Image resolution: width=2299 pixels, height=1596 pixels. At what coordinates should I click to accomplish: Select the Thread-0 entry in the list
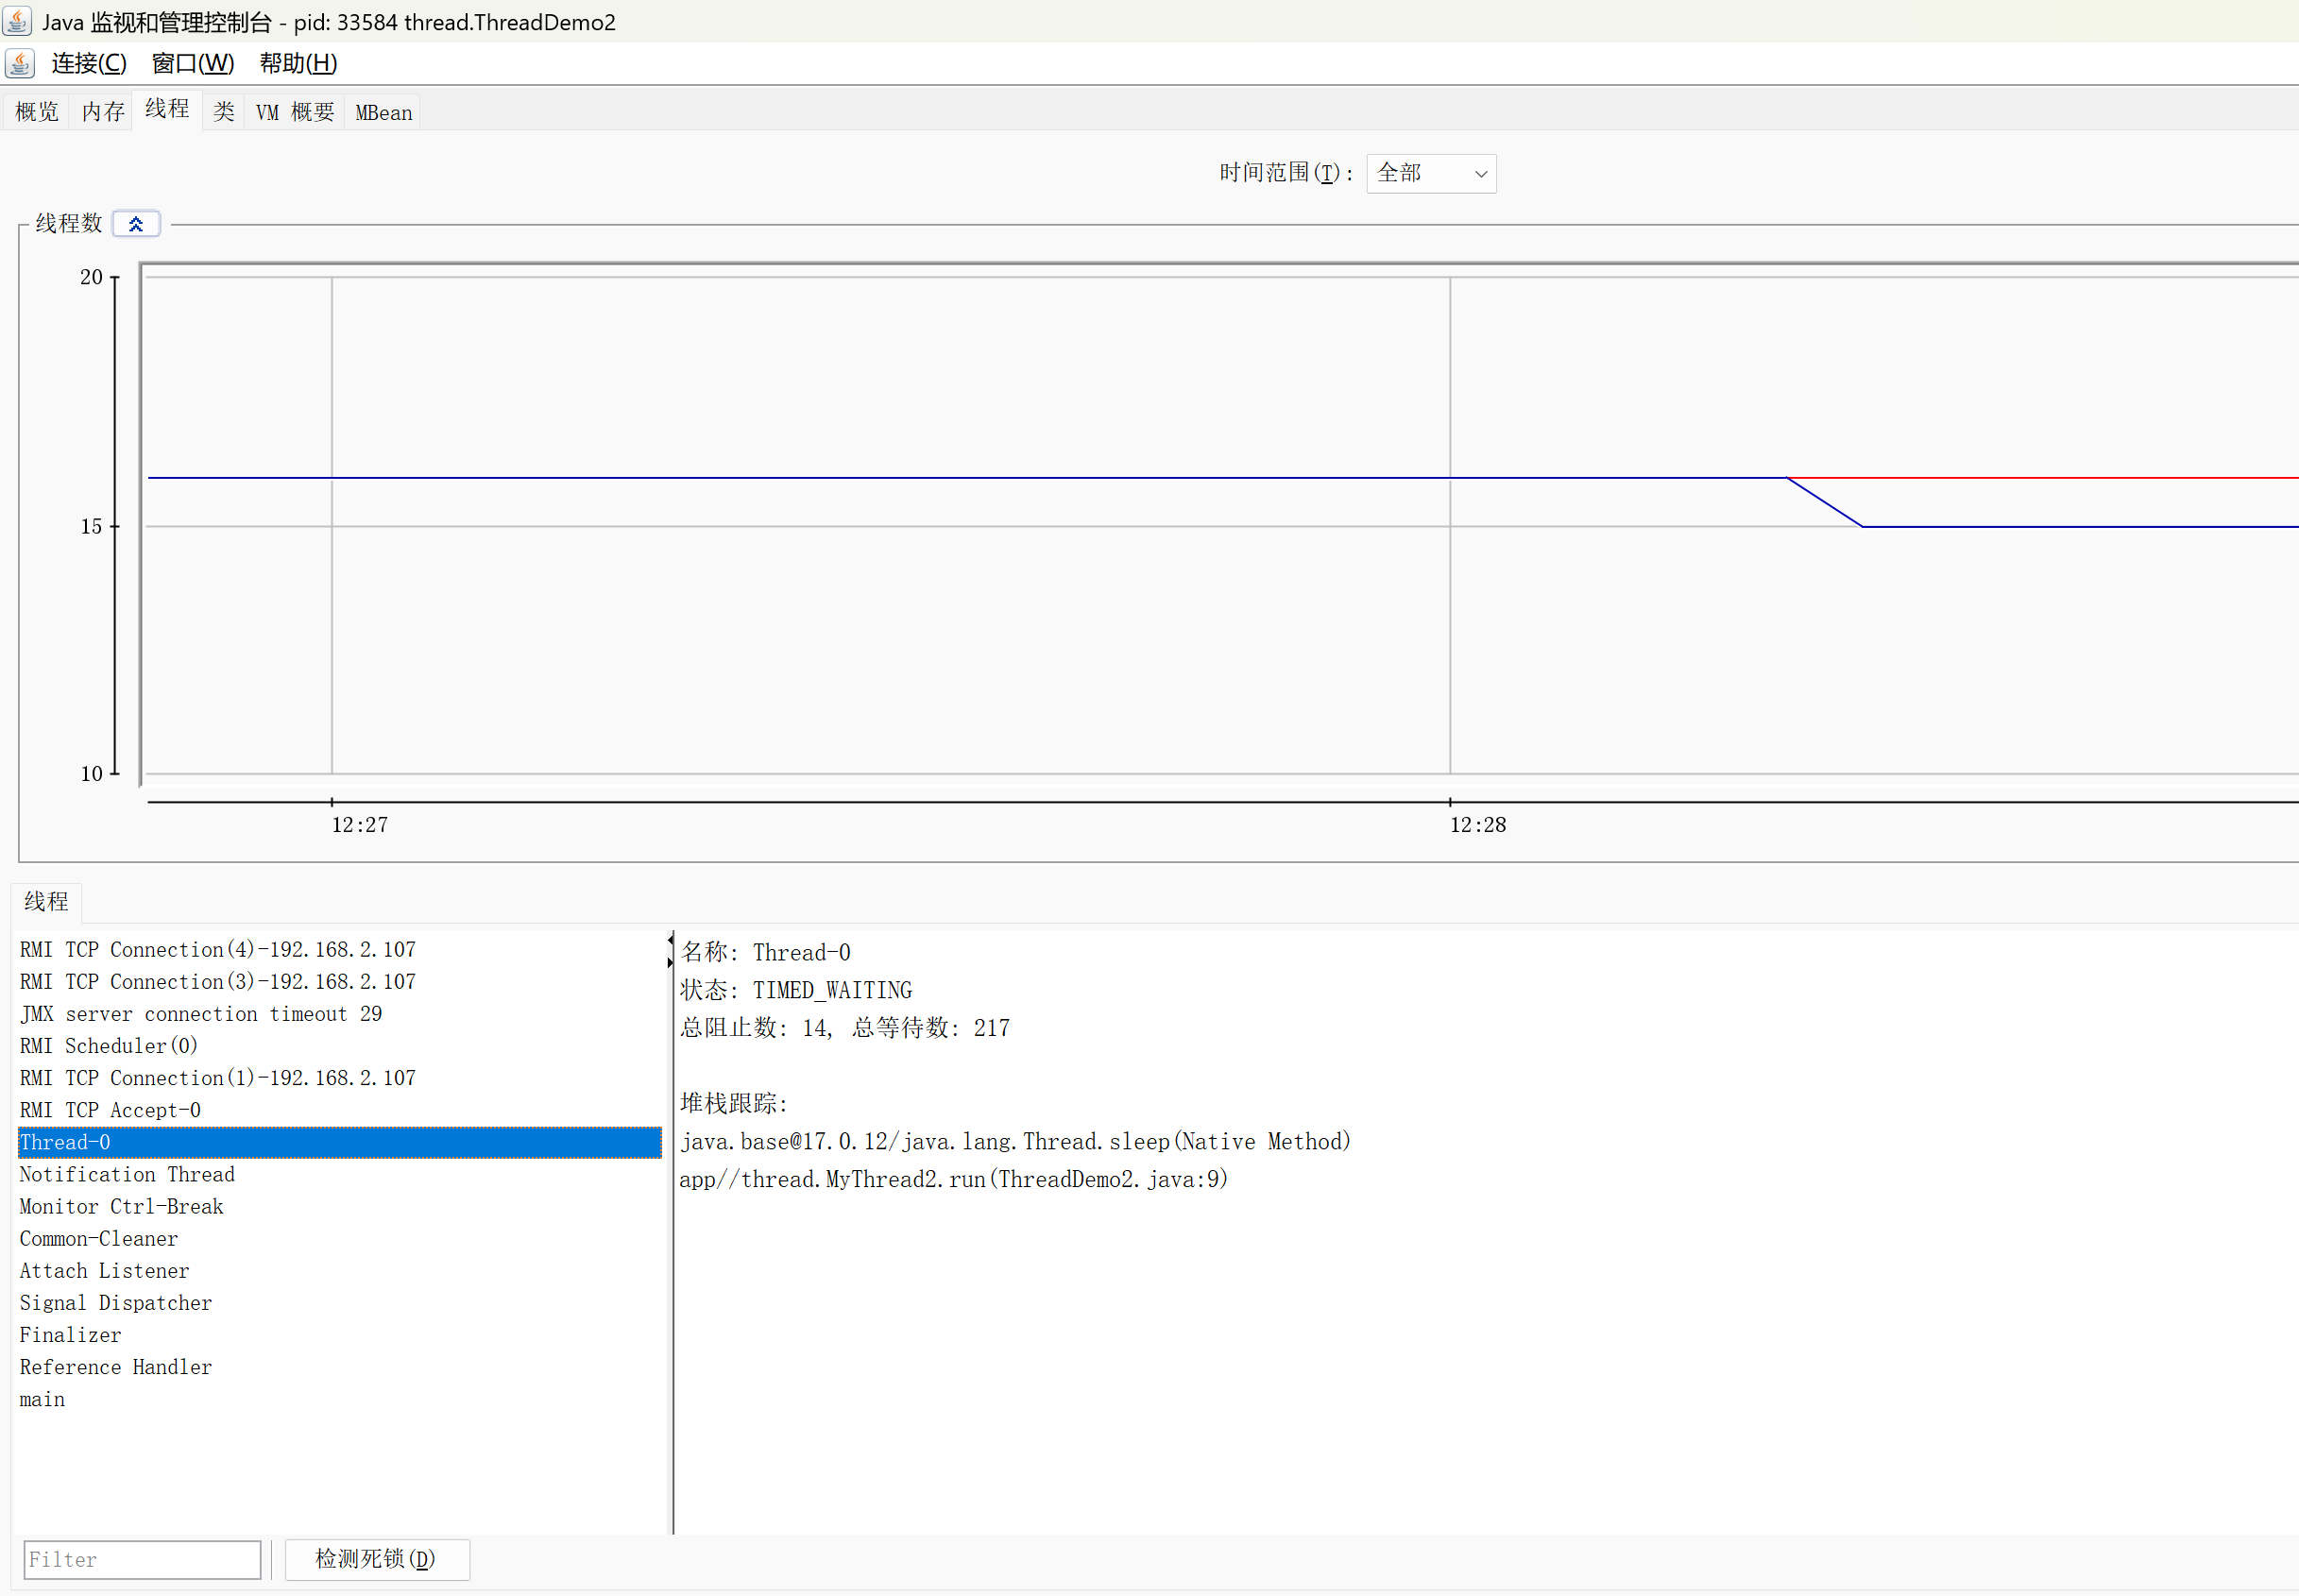pos(339,1142)
